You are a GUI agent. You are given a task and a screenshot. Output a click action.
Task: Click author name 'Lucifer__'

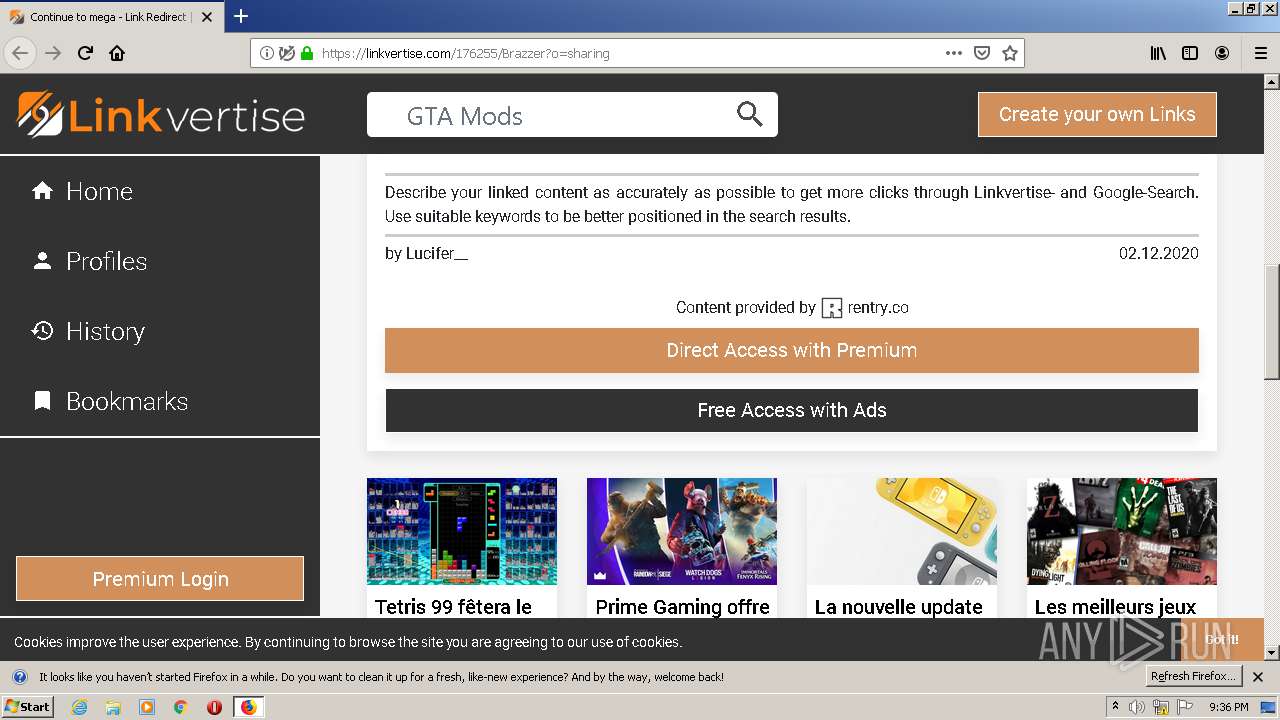[x=437, y=254]
